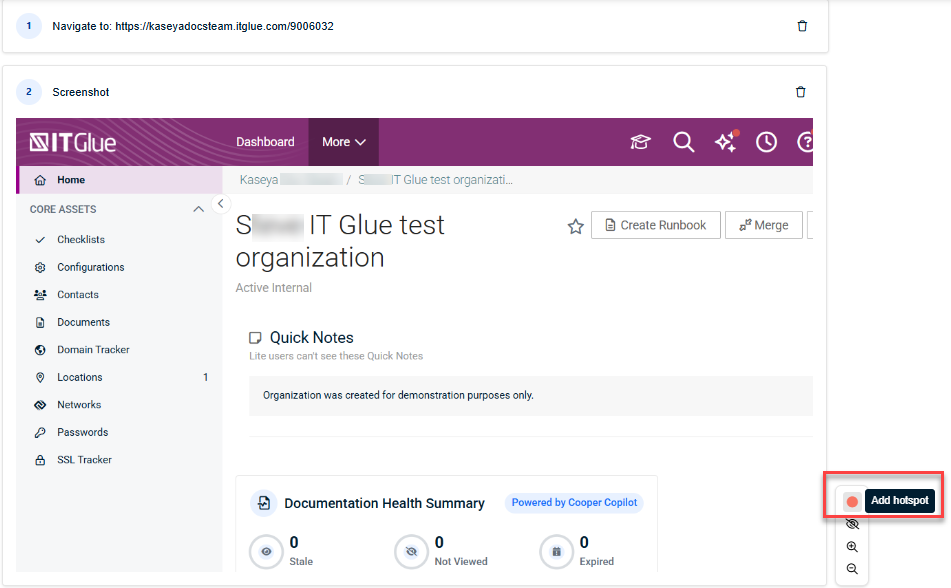Follow the Kaseya breadcrumb link

291,180
